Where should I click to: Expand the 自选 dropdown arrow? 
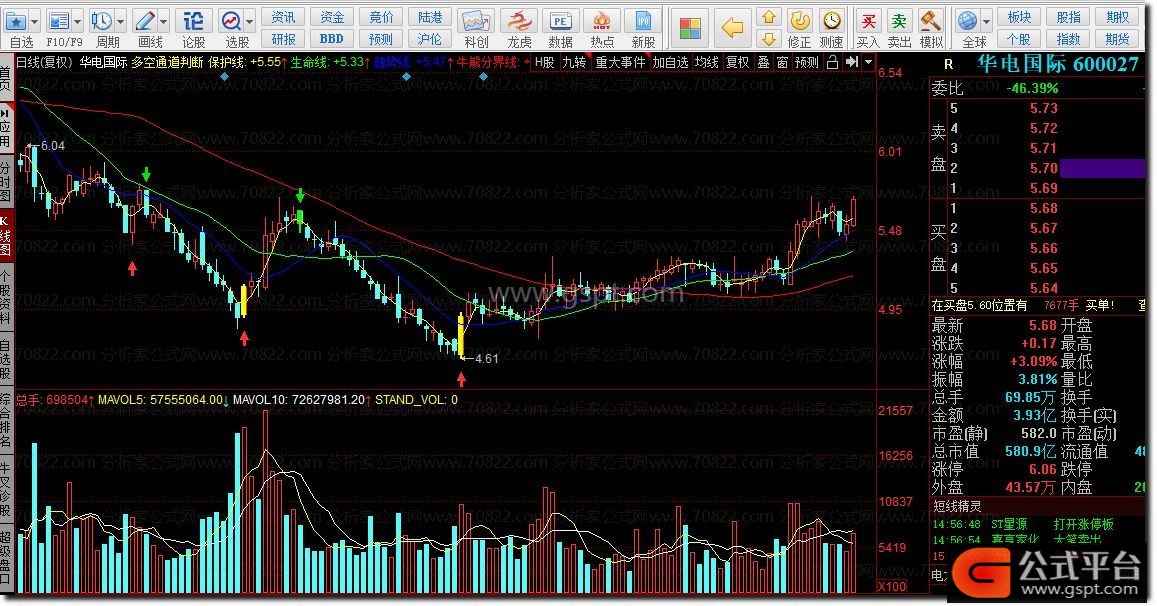point(34,21)
